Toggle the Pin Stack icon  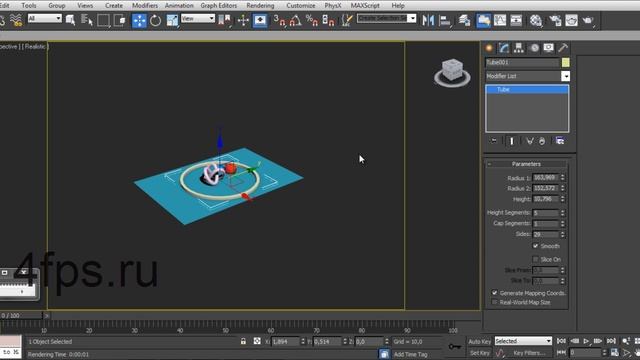pos(494,141)
